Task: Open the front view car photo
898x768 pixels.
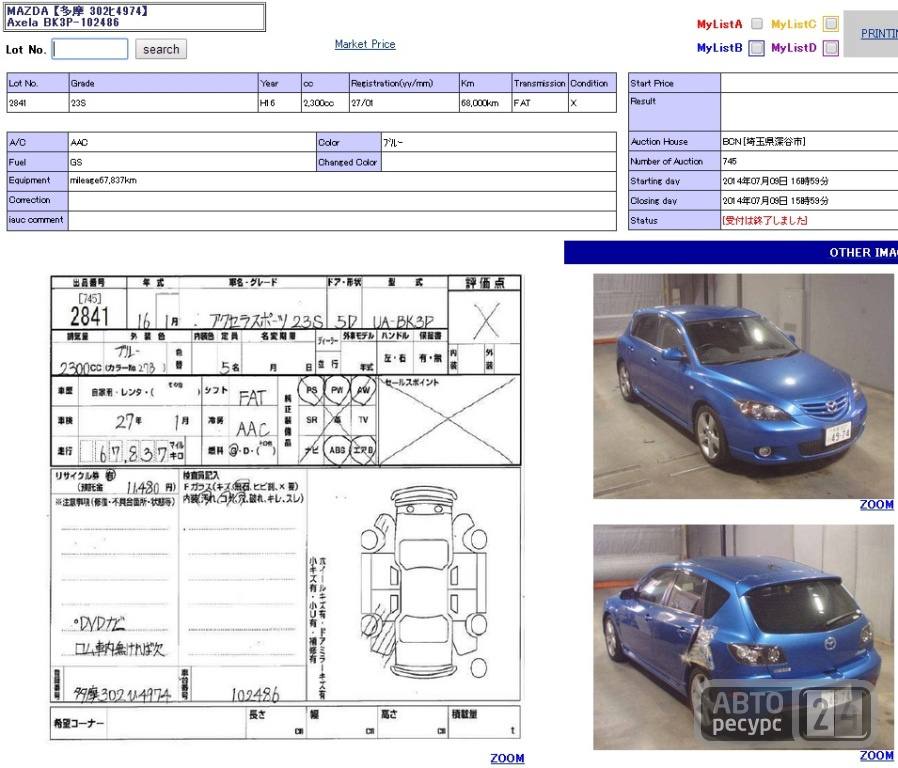Action: (743, 386)
